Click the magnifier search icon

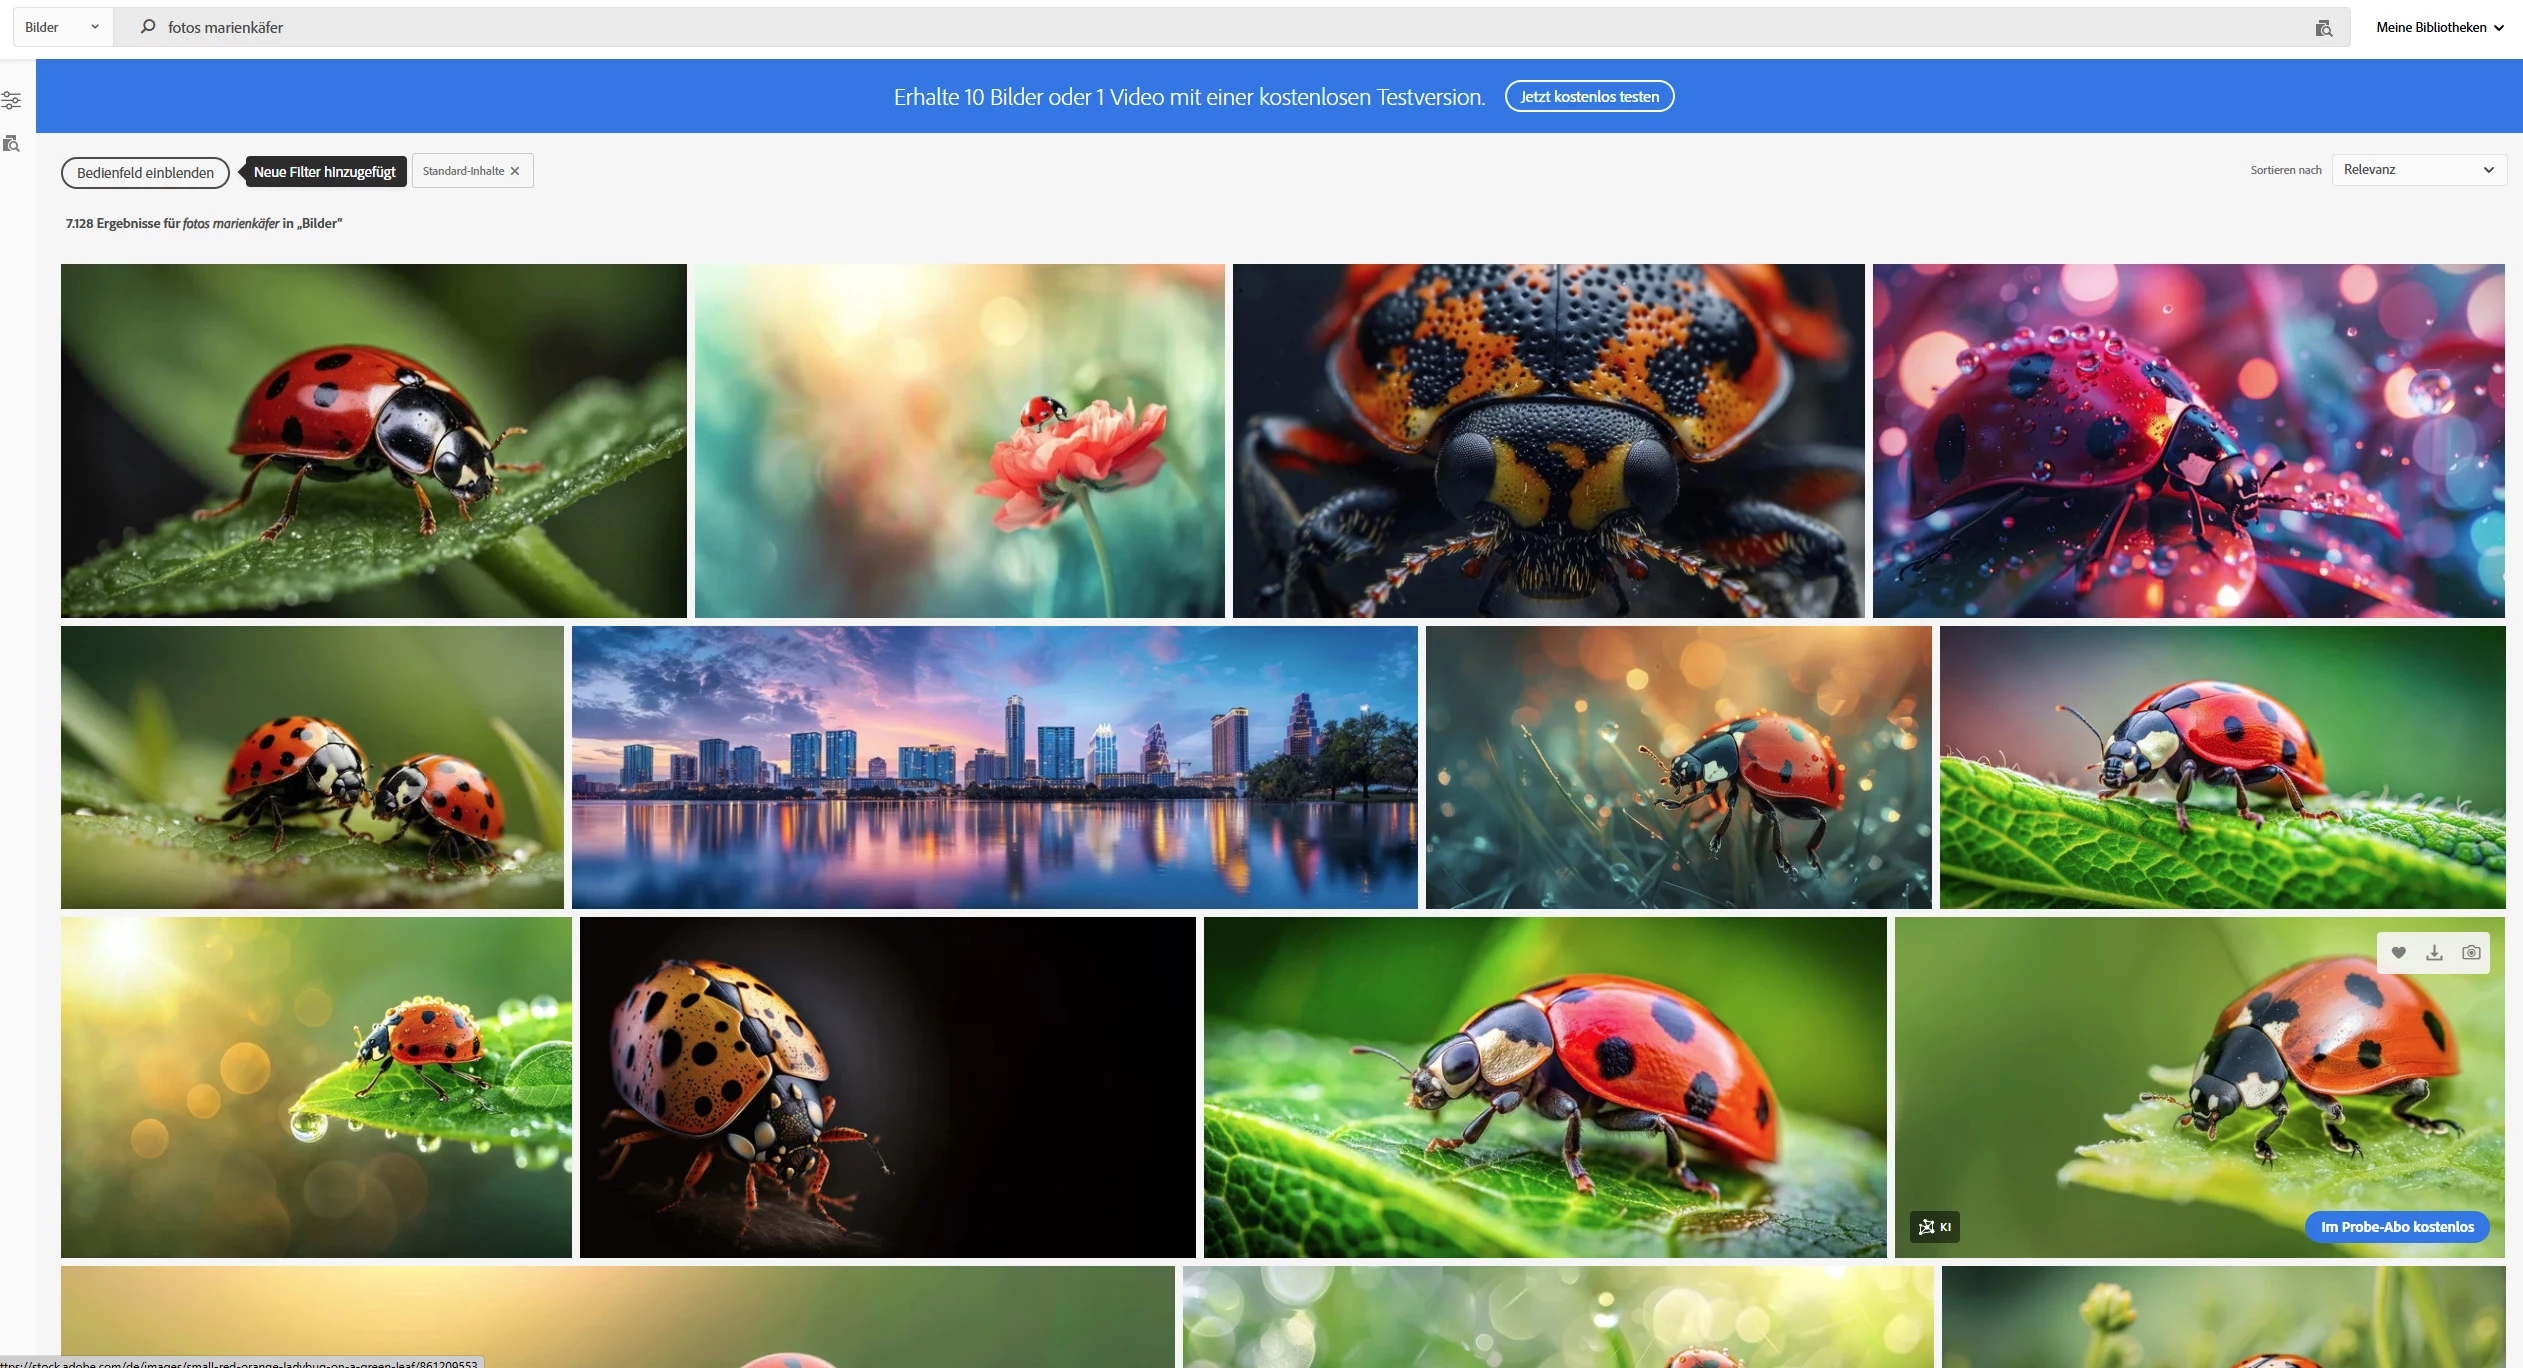[x=148, y=27]
